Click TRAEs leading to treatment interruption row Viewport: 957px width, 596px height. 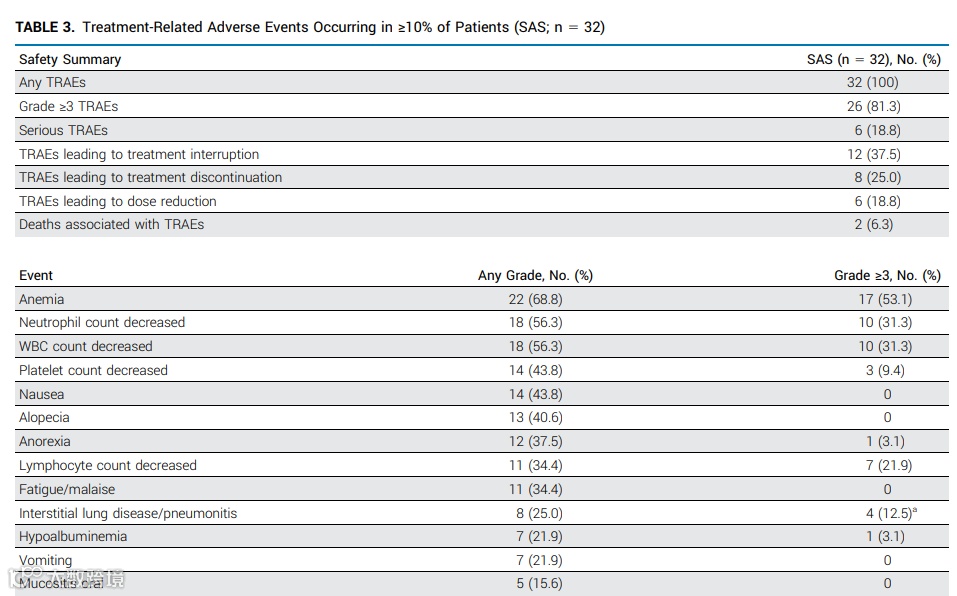pyautogui.click(x=482, y=154)
